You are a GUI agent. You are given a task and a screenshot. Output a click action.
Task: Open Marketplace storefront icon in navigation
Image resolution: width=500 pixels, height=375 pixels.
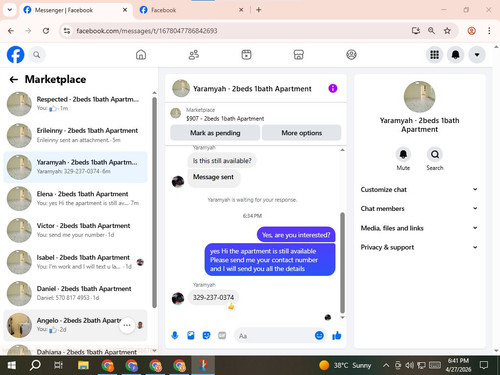(x=299, y=55)
